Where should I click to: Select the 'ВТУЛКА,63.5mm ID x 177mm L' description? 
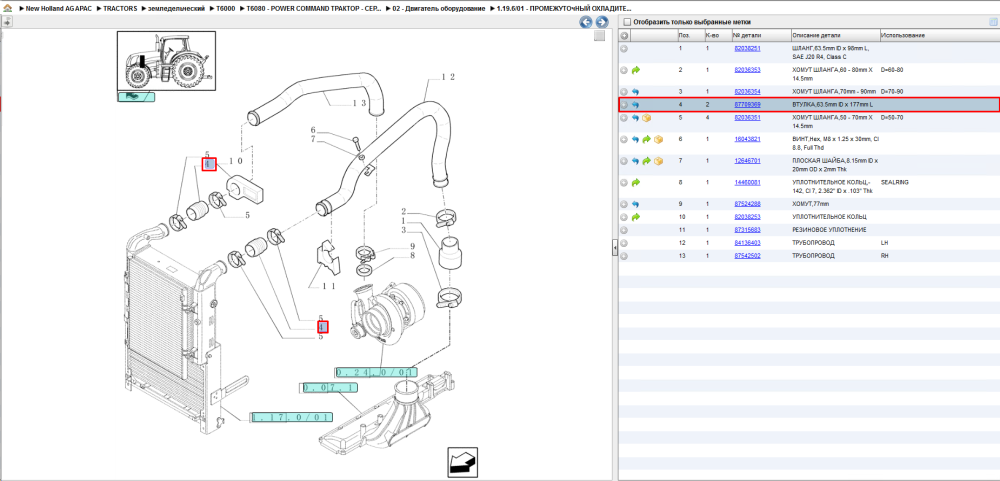[x=833, y=105]
